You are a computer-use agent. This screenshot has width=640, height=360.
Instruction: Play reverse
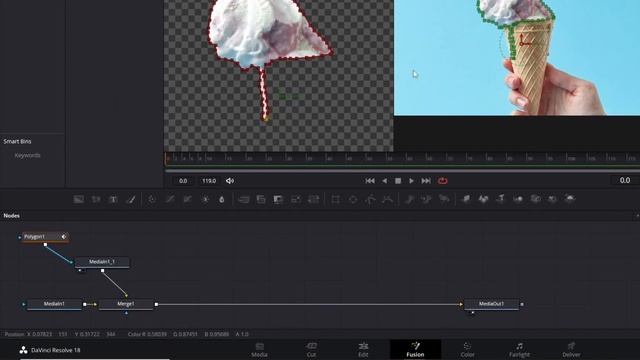coord(384,181)
